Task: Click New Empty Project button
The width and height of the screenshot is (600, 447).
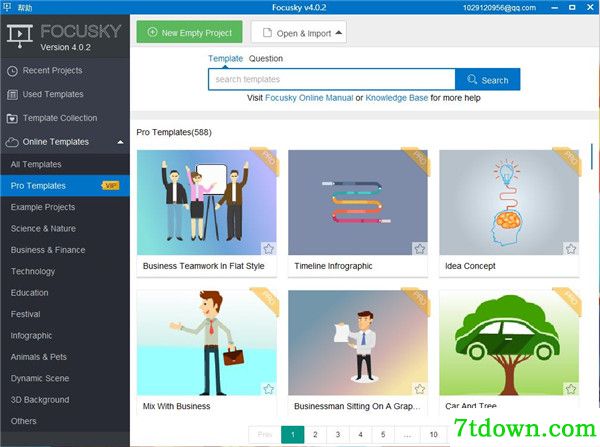Action: point(189,32)
